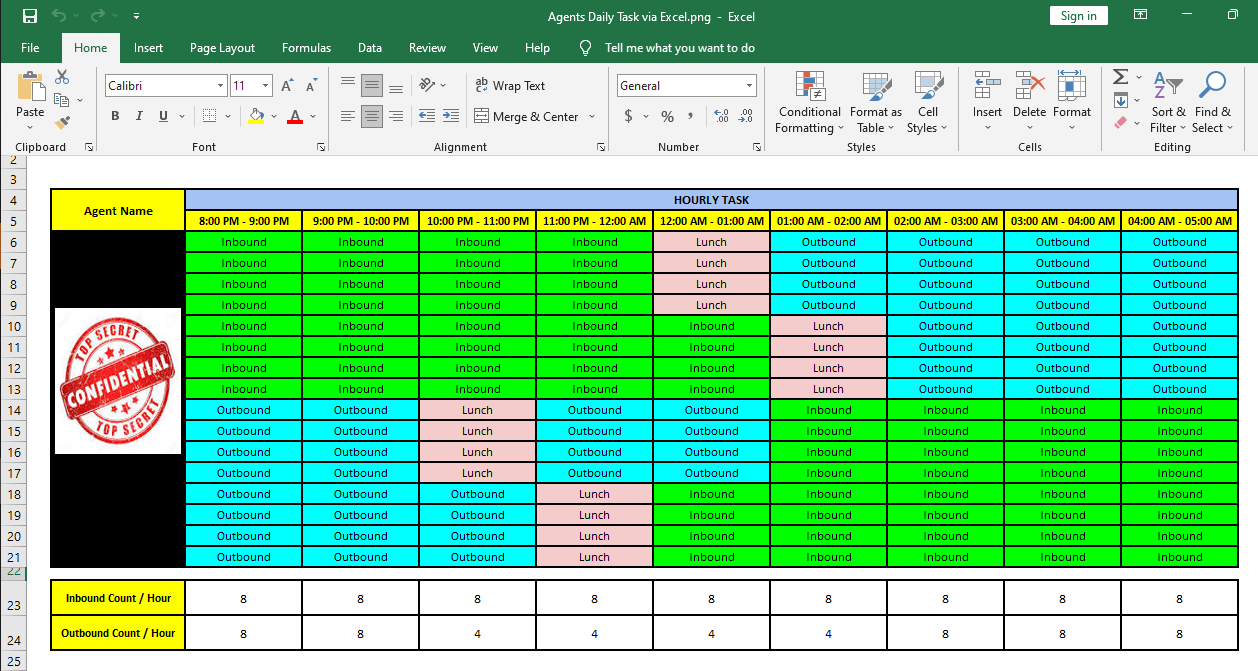Viewport: 1258px width, 671px height.
Task: Click Tell me what you want to do
Action: pyautogui.click(x=680, y=48)
